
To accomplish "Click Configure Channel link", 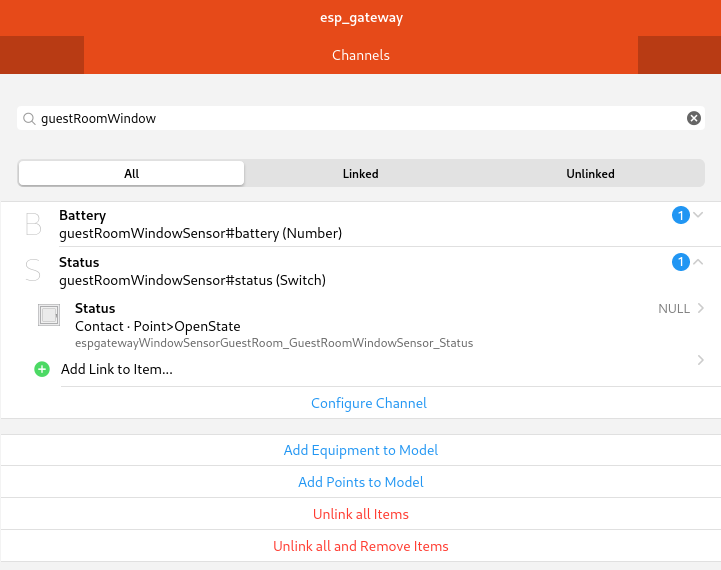I will tap(369, 403).
